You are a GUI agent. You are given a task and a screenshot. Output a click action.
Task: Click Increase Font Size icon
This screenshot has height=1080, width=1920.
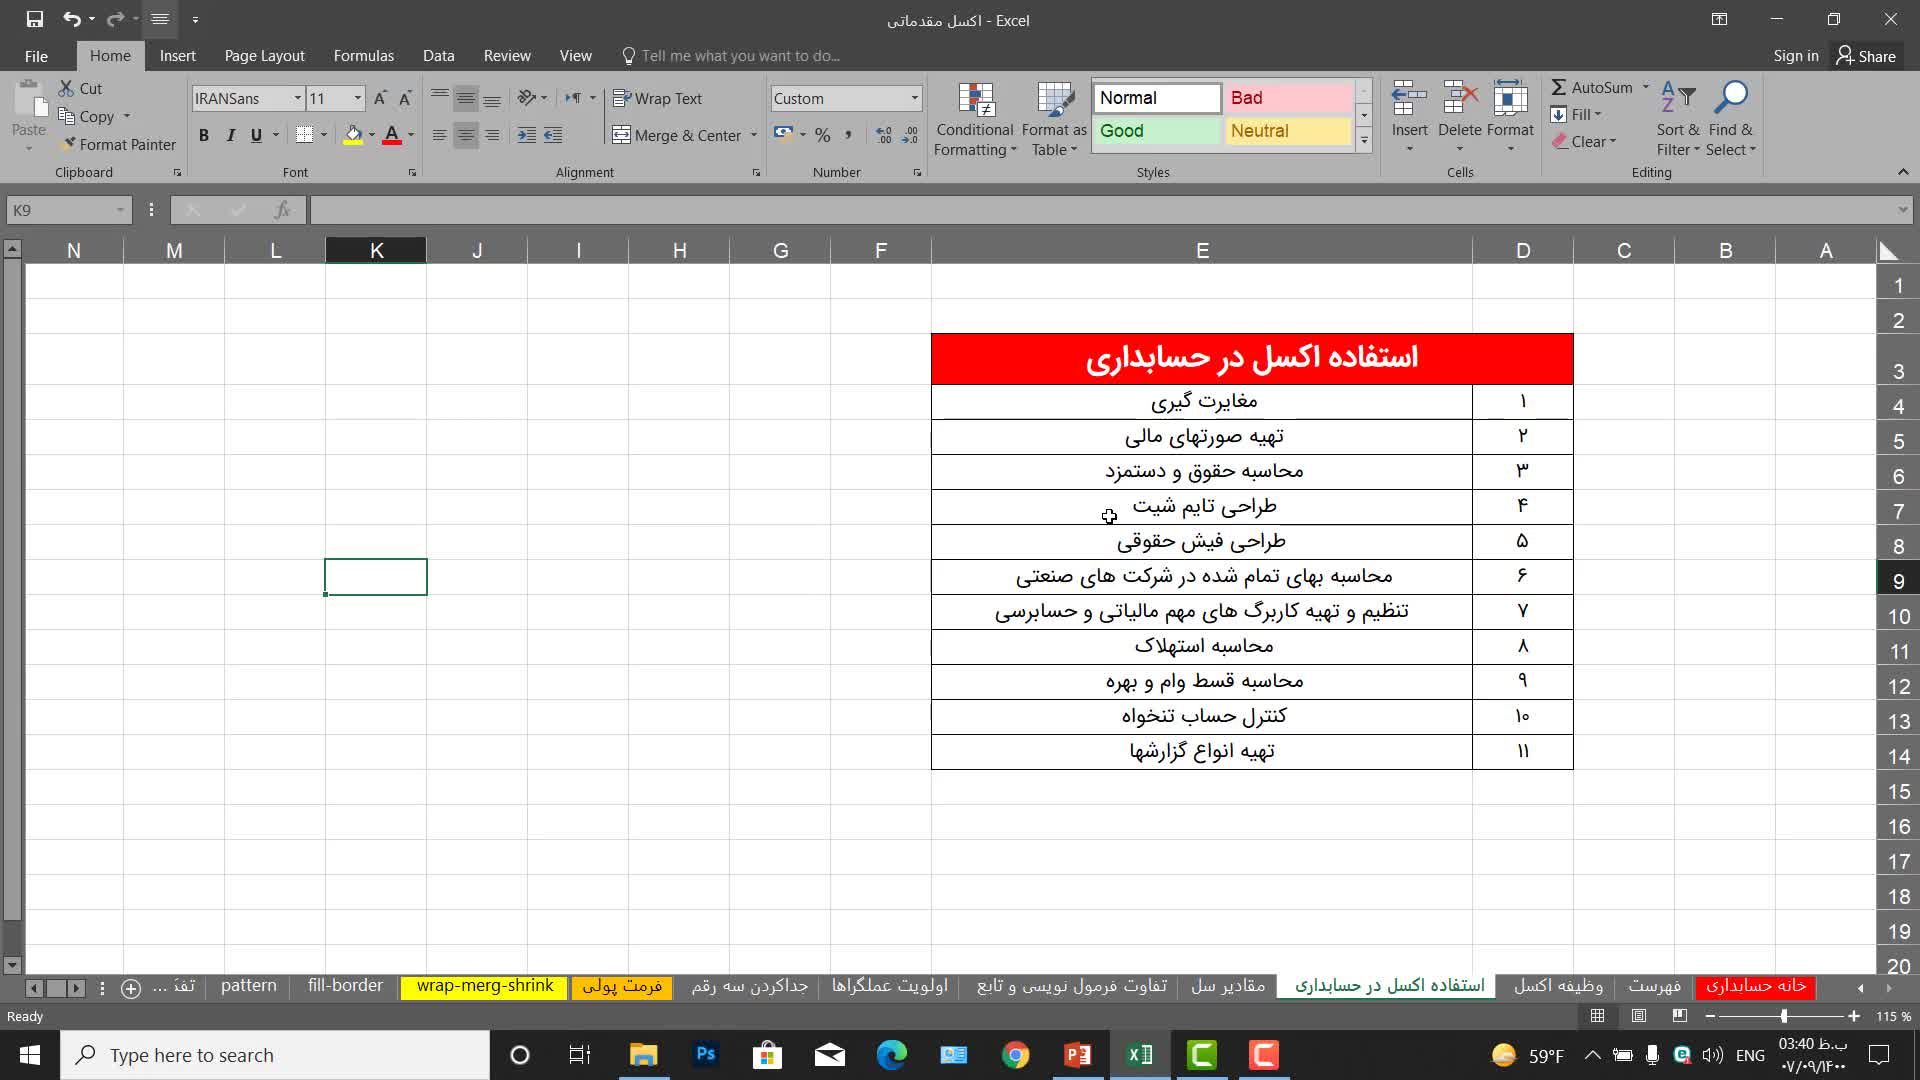pos(380,98)
